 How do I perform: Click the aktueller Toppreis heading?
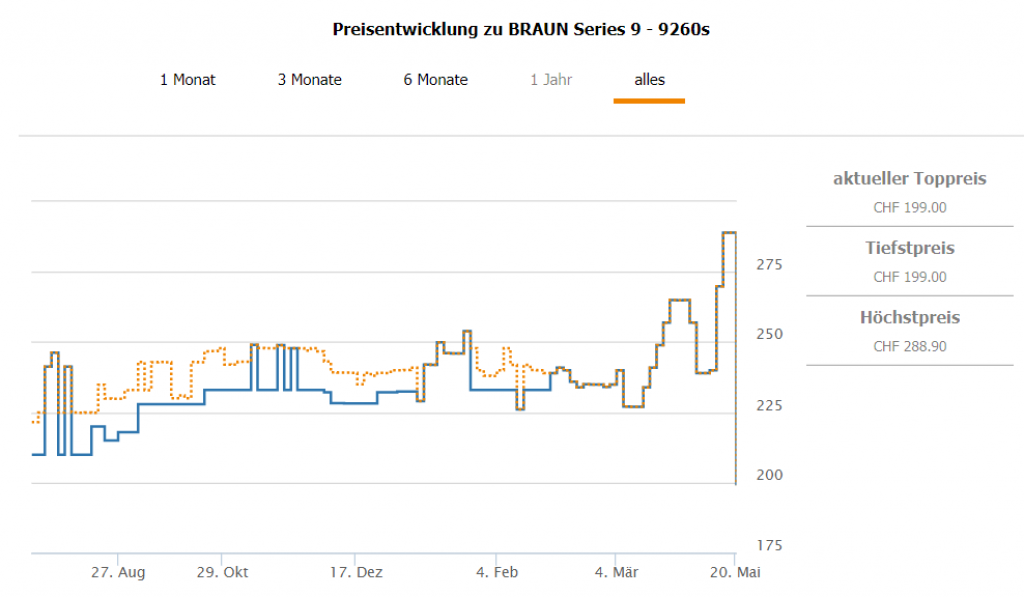click(909, 179)
